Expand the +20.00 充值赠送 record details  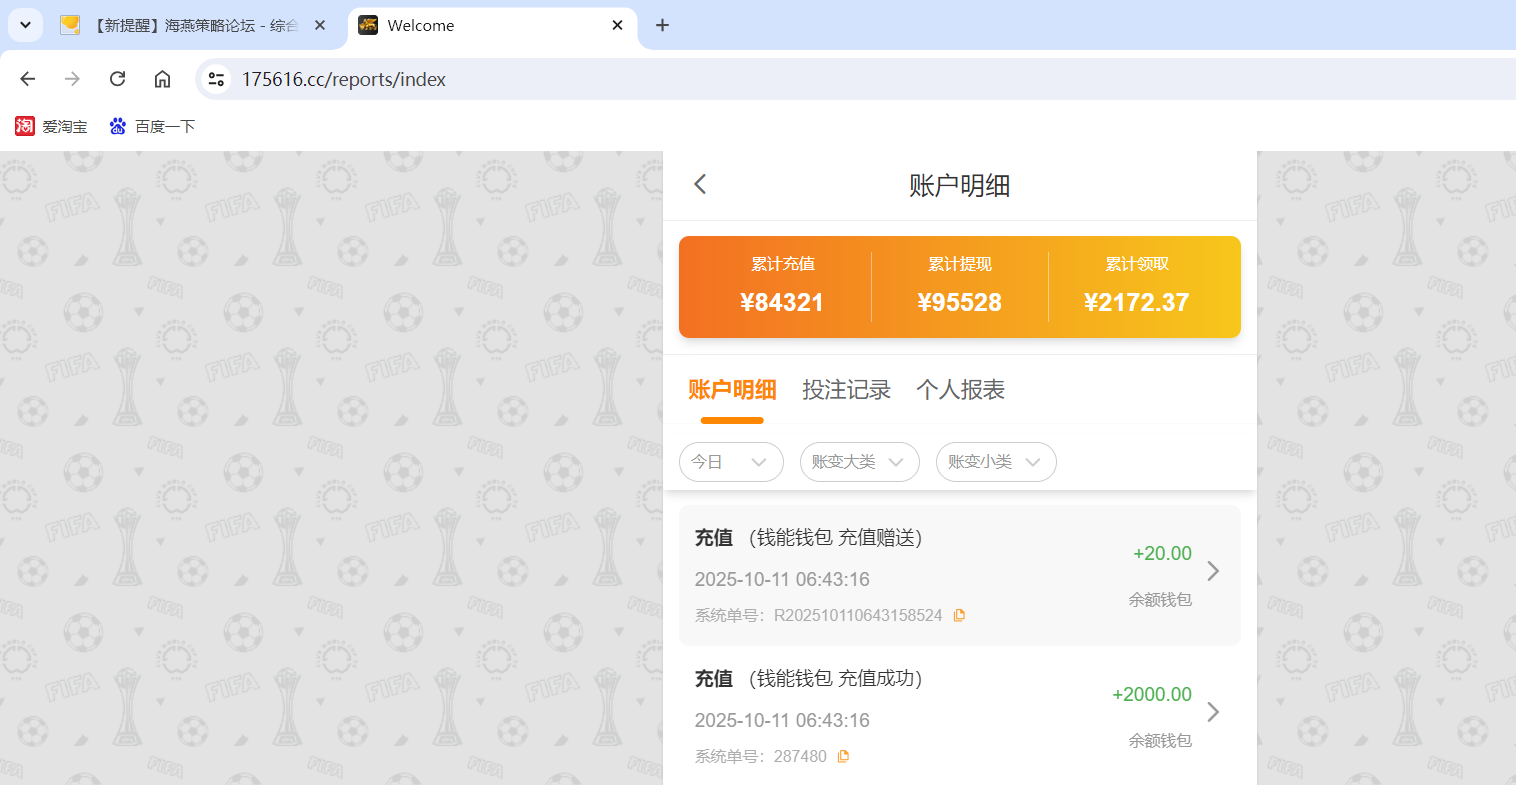(x=1213, y=571)
